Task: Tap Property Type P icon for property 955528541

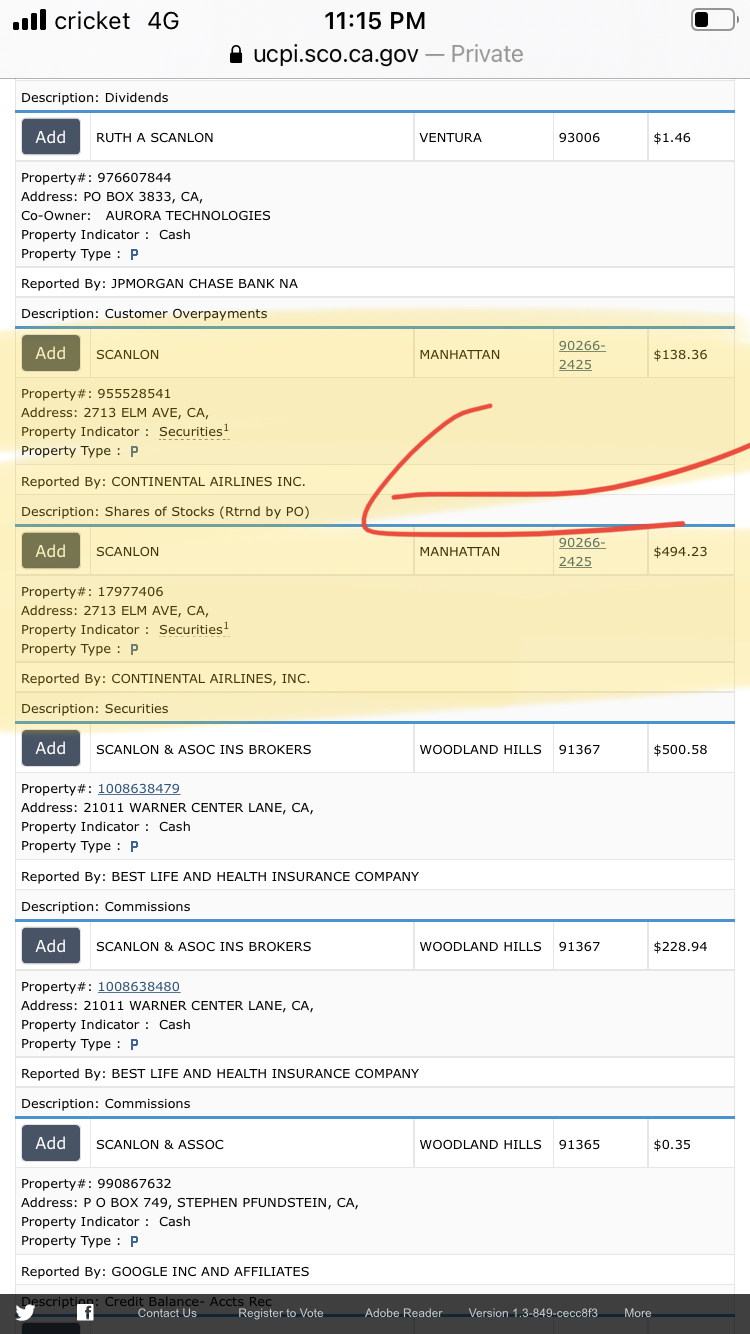Action: pos(134,451)
